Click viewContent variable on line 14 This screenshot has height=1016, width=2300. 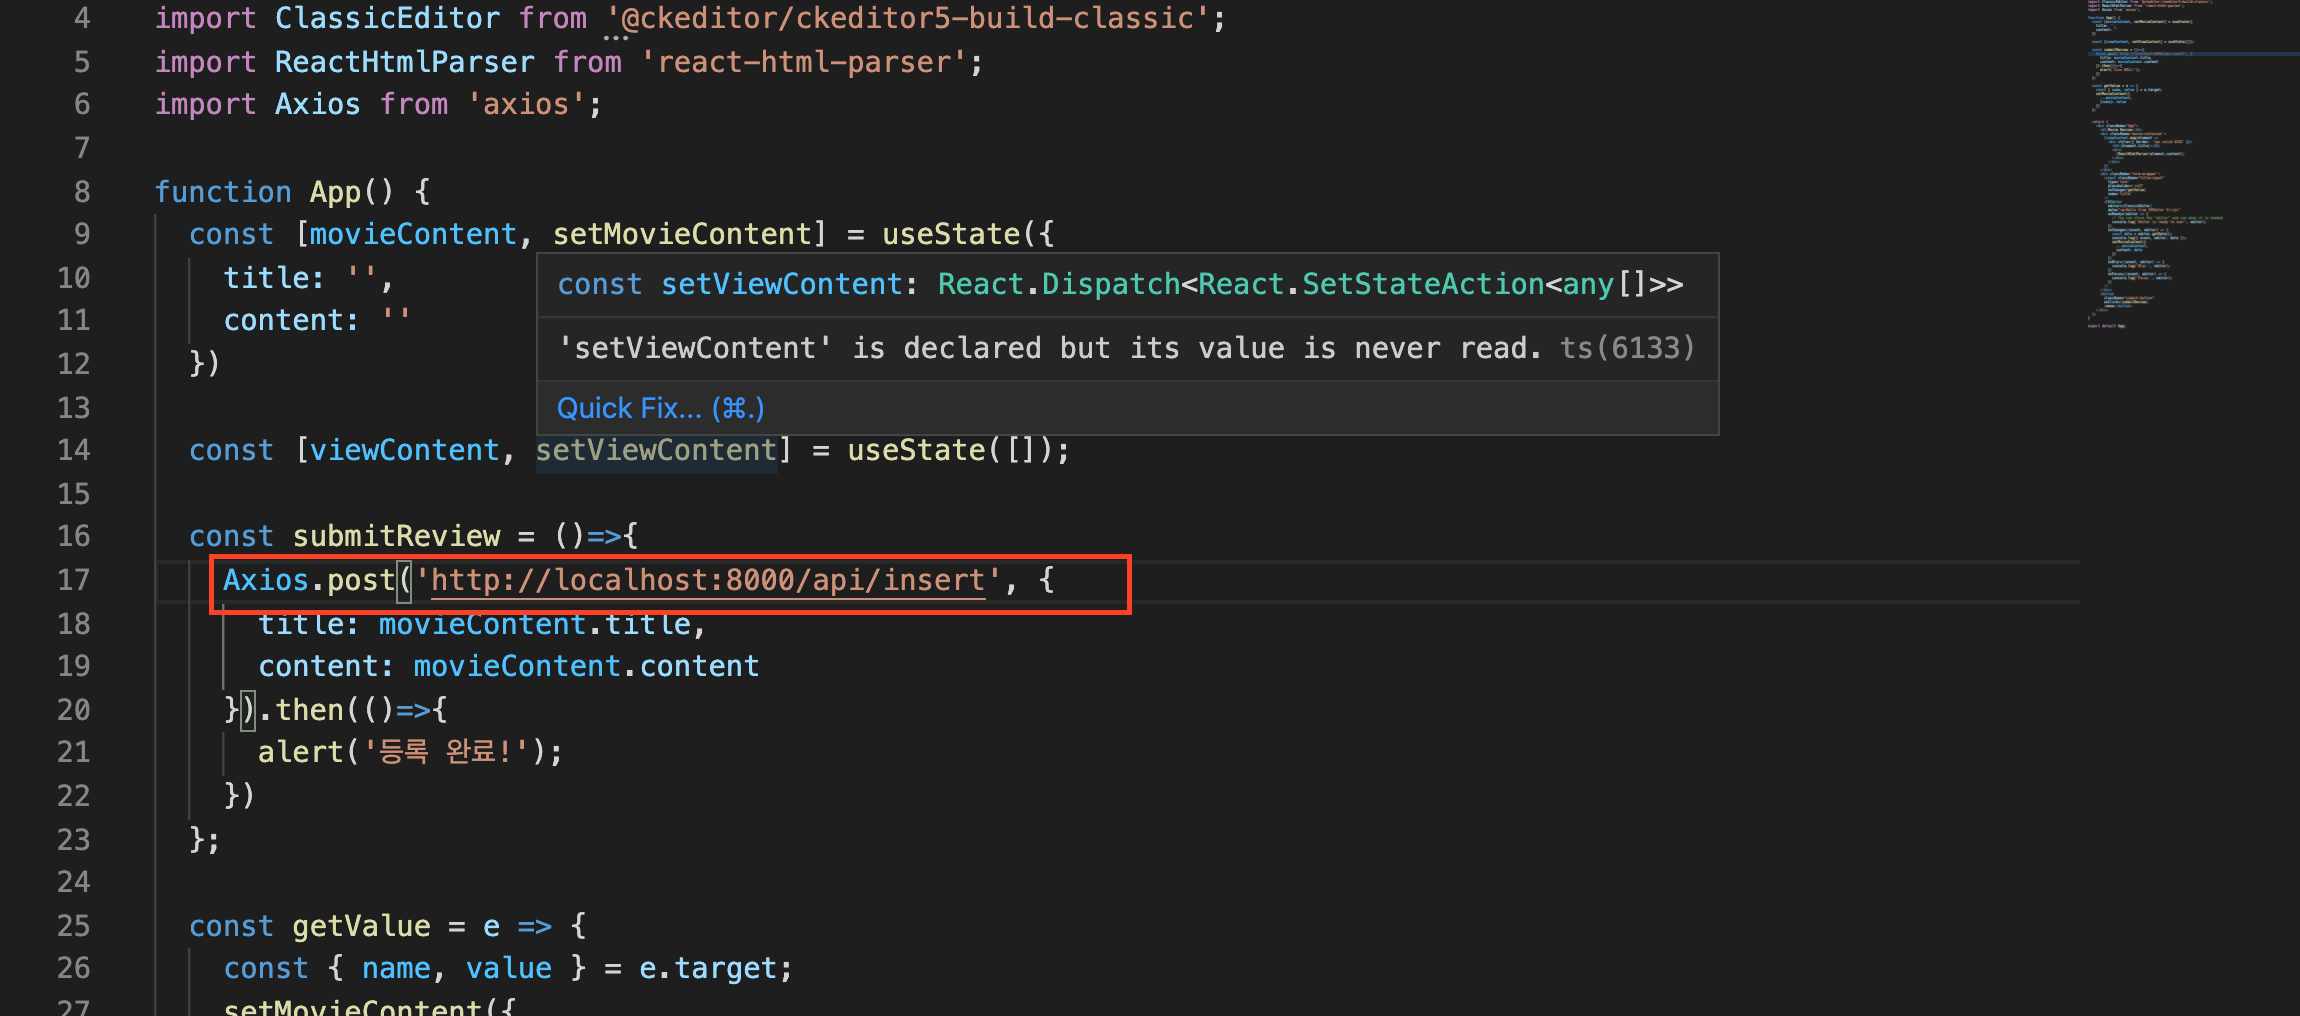click(404, 450)
